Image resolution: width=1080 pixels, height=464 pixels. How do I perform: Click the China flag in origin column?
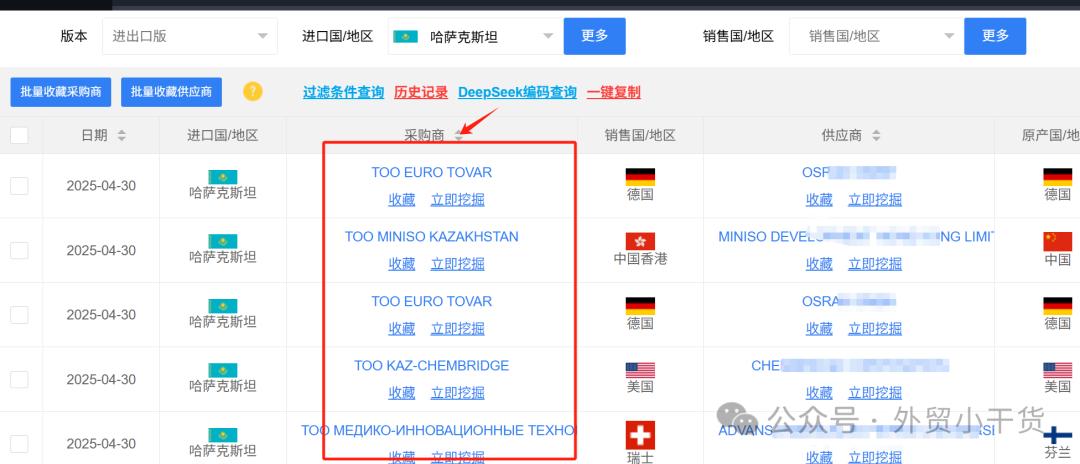pyautogui.click(x=1057, y=241)
